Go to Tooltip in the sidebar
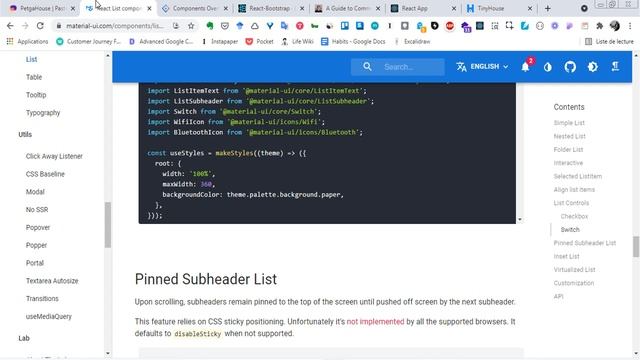 pos(36,95)
